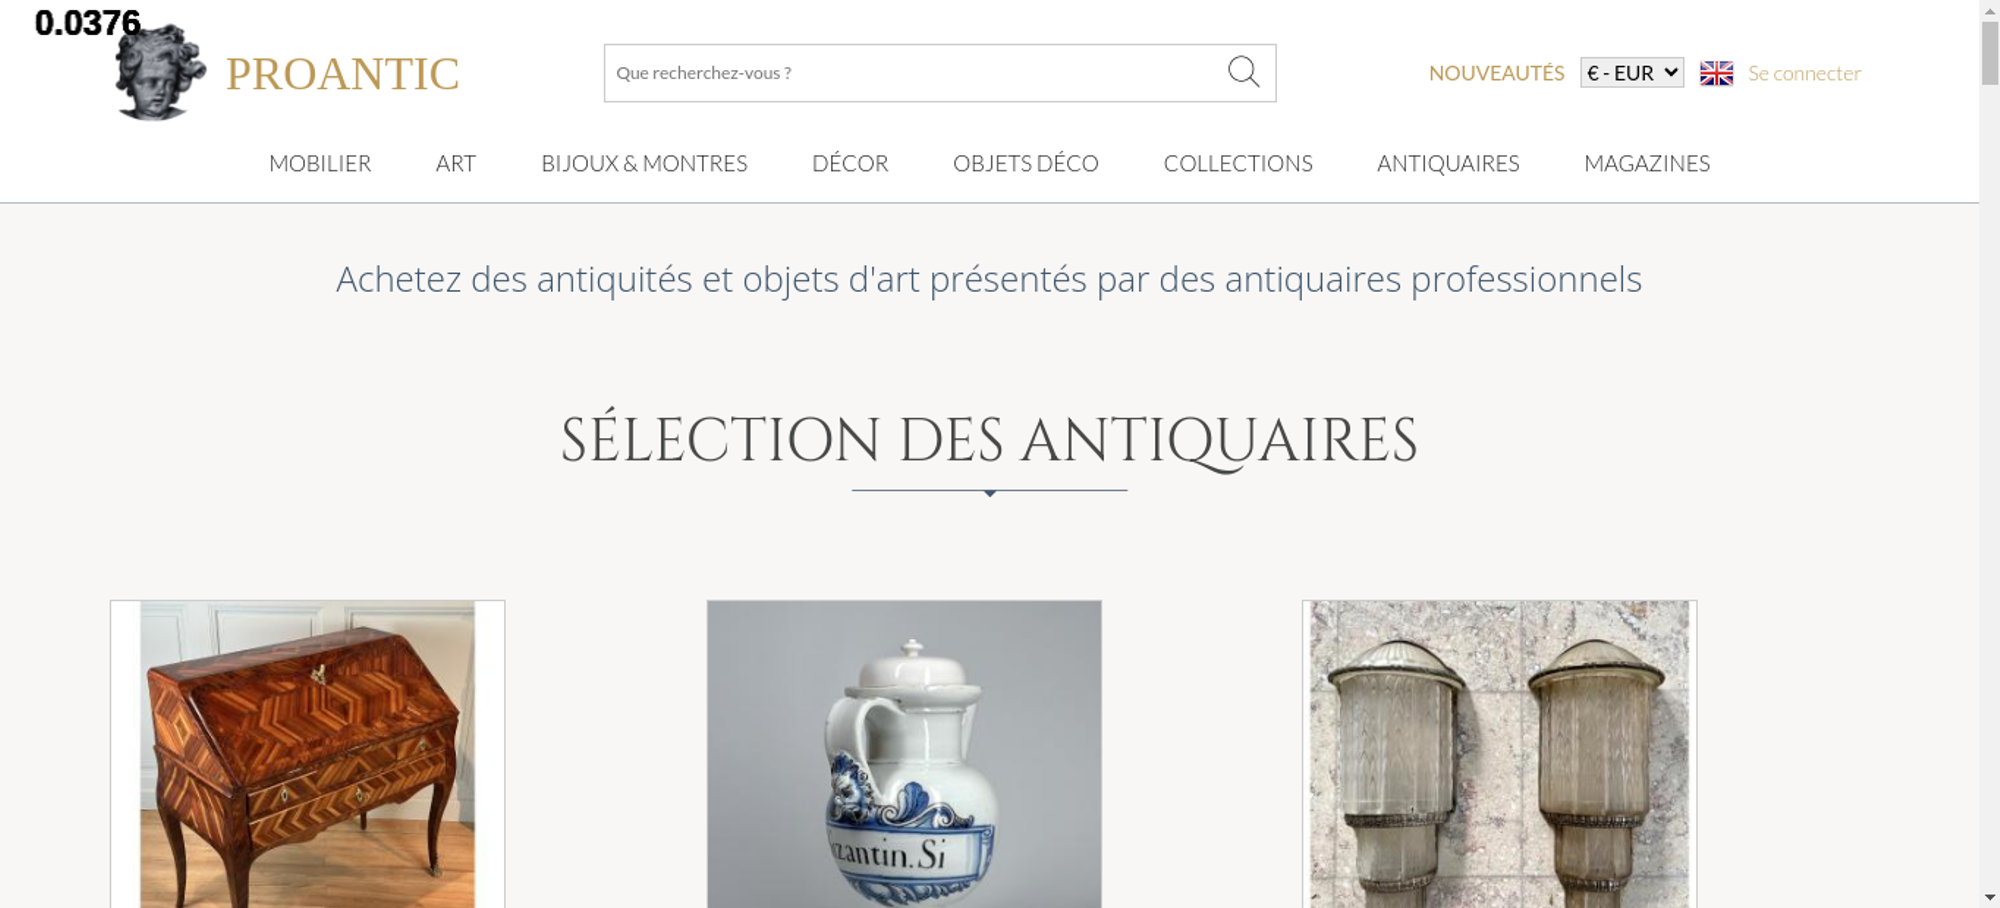Select OBJETS DÉCO menu item
The image size is (2000, 908).
click(x=1026, y=163)
